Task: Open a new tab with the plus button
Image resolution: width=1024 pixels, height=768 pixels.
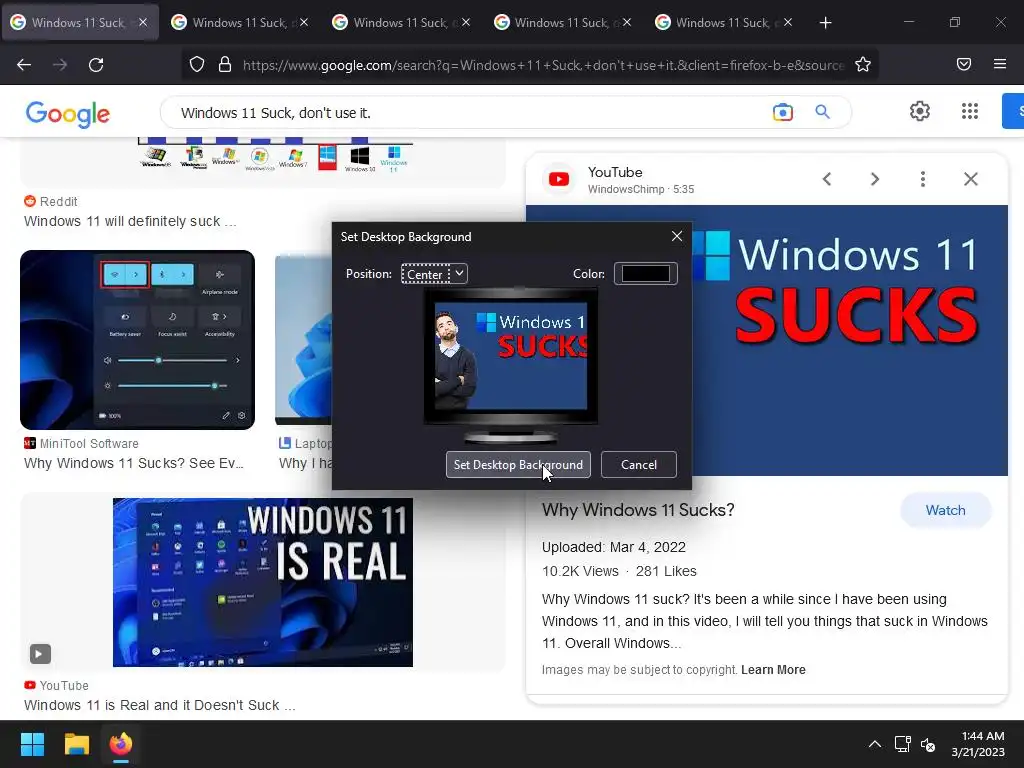Action: (825, 23)
